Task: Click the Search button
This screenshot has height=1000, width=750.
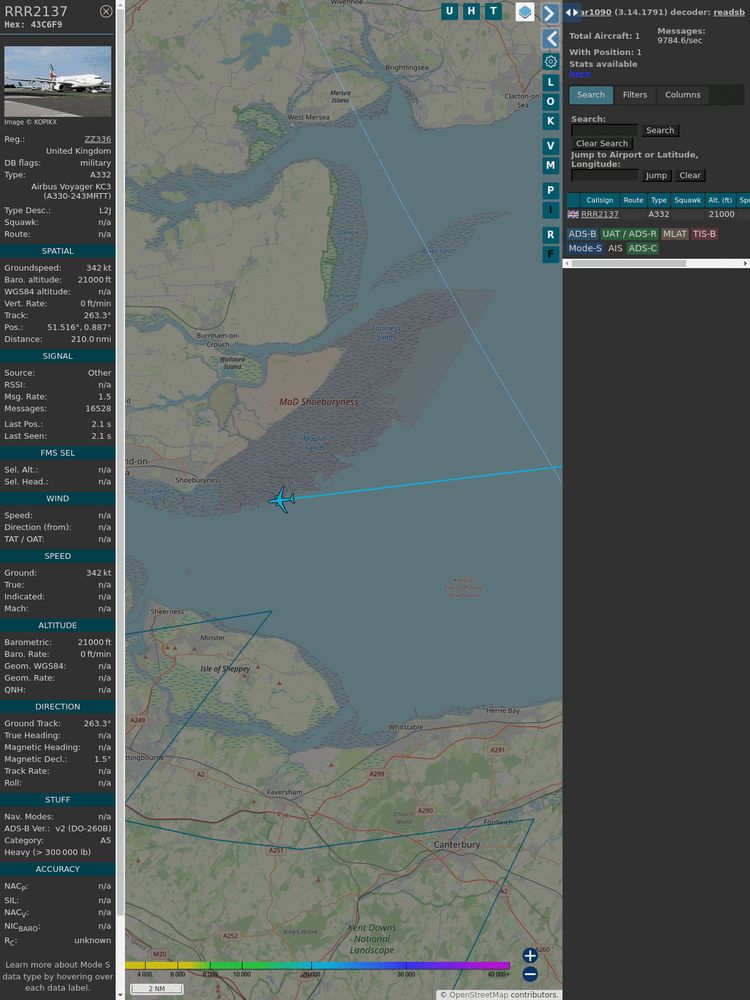Action: coord(660,130)
